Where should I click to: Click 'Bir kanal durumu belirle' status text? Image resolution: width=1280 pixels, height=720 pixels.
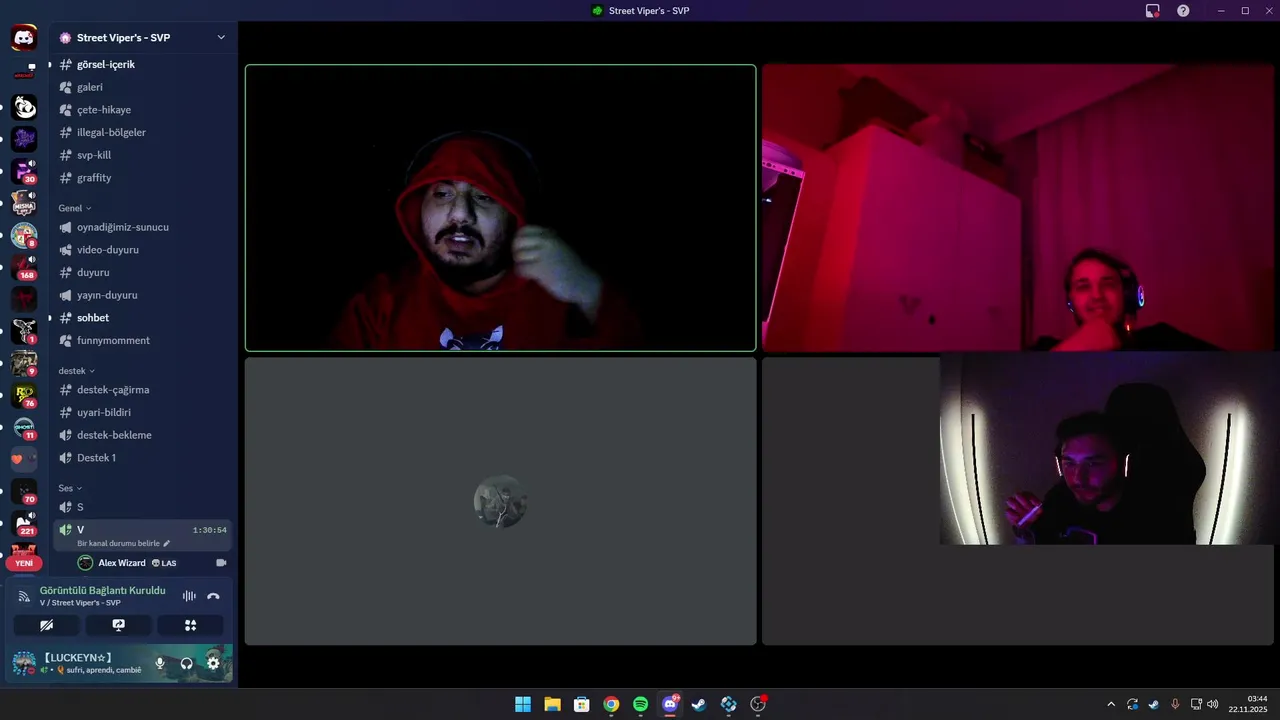[x=118, y=544]
